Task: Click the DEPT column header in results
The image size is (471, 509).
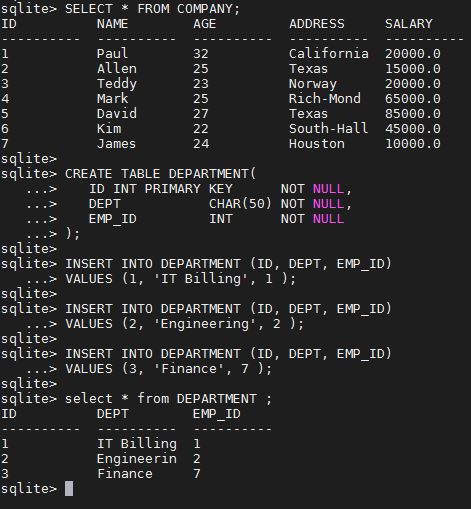Action: pos(112,414)
